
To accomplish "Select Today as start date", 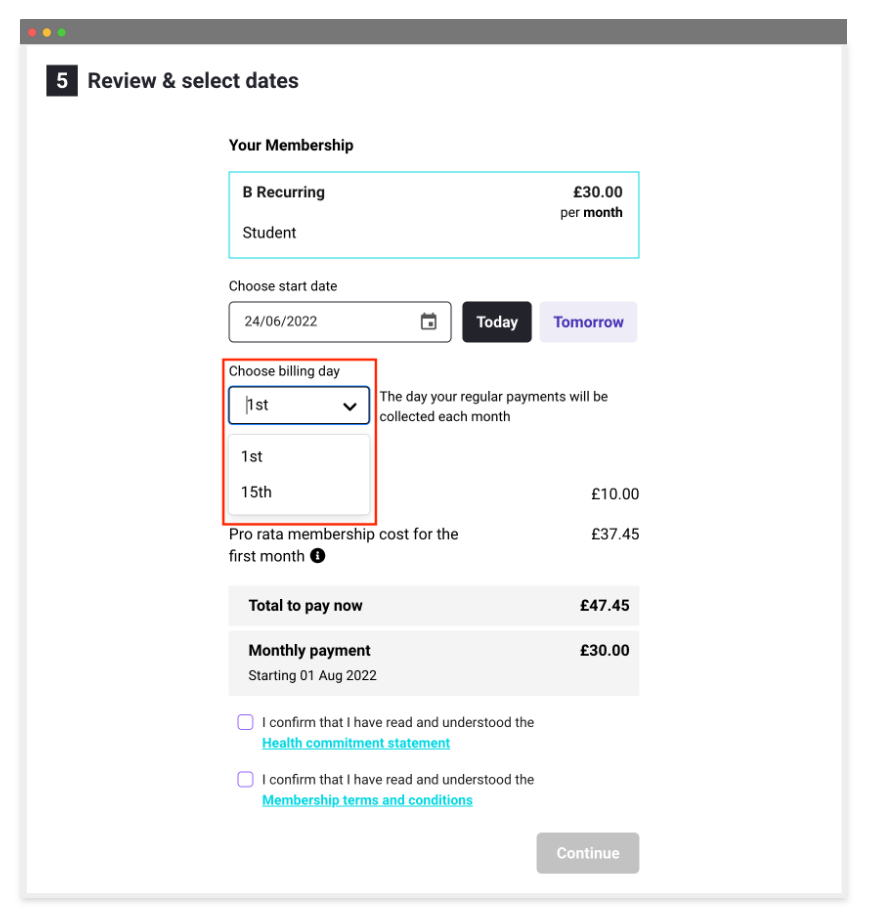I will 497,322.
